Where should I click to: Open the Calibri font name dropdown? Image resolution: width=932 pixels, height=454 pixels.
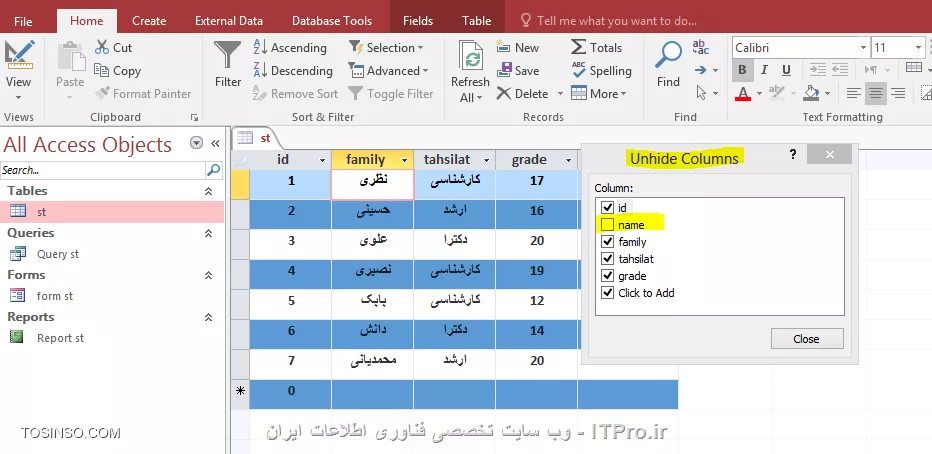pyautogui.click(x=863, y=48)
